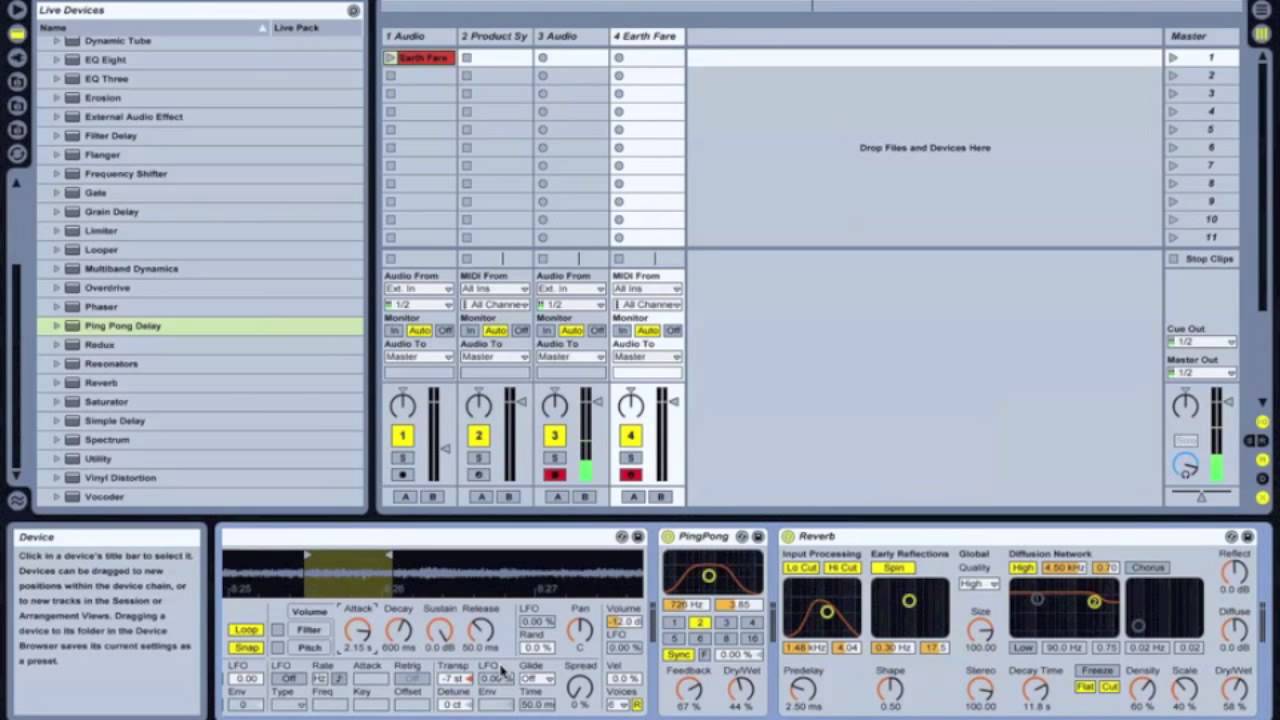
Task: Select the 1 Audio track header
Action: 419,36
